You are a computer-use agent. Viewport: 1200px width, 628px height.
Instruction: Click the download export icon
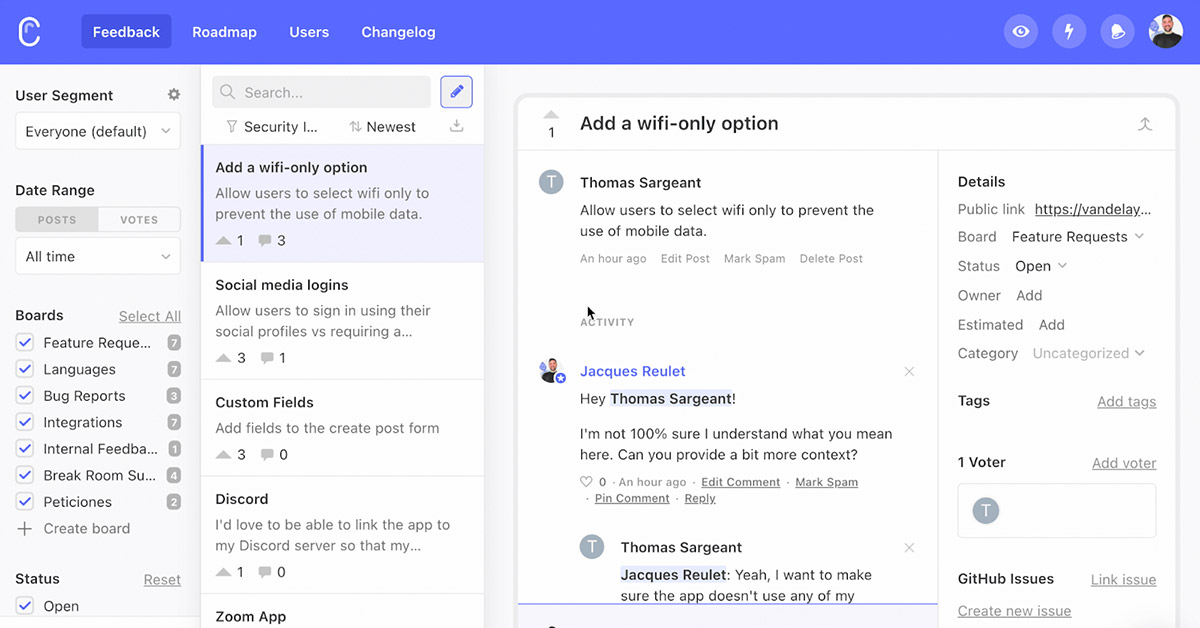point(457,127)
